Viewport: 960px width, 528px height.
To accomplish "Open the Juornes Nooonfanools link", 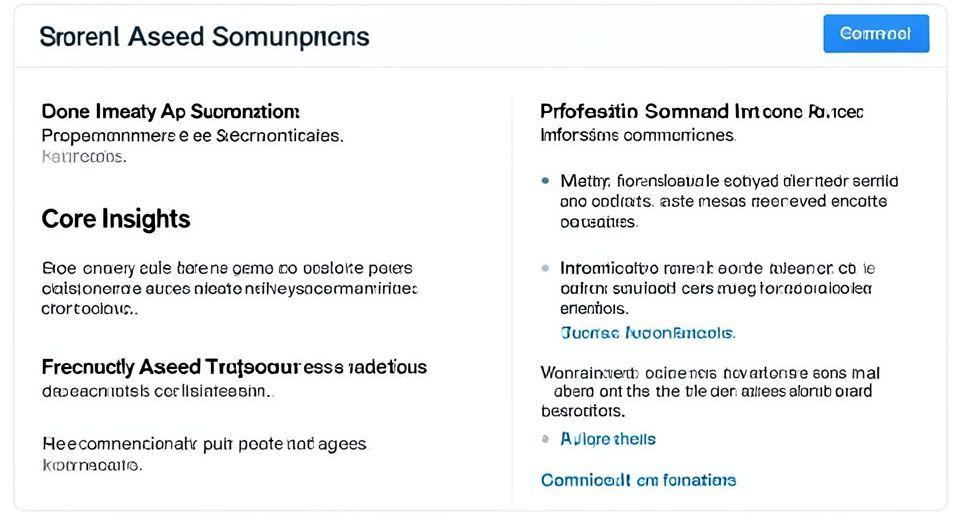I will (648, 332).
